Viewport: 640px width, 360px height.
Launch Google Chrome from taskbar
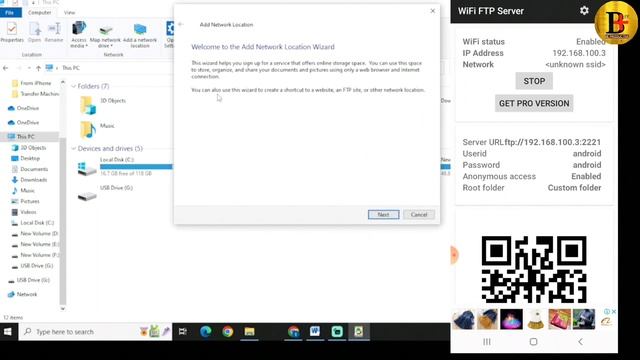tap(228, 332)
